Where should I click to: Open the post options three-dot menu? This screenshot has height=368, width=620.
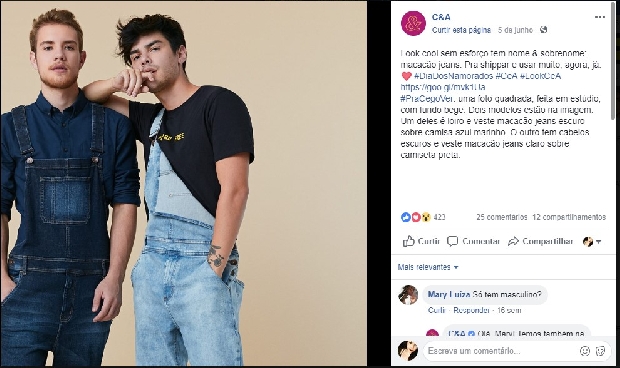[x=599, y=17]
